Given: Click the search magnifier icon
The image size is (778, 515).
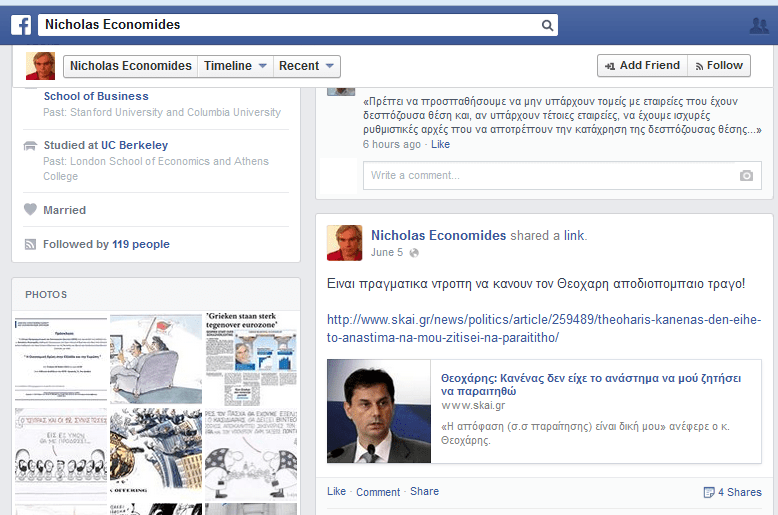Looking at the screenshot, I should 547,25.
